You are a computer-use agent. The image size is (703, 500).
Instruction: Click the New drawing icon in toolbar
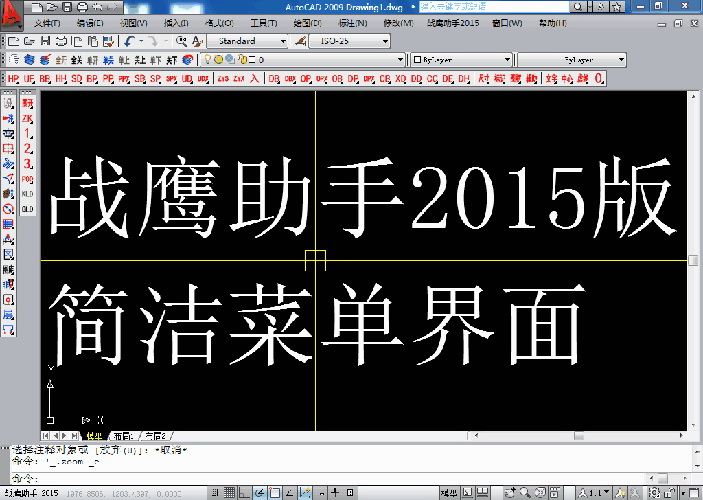pos(13,41)
